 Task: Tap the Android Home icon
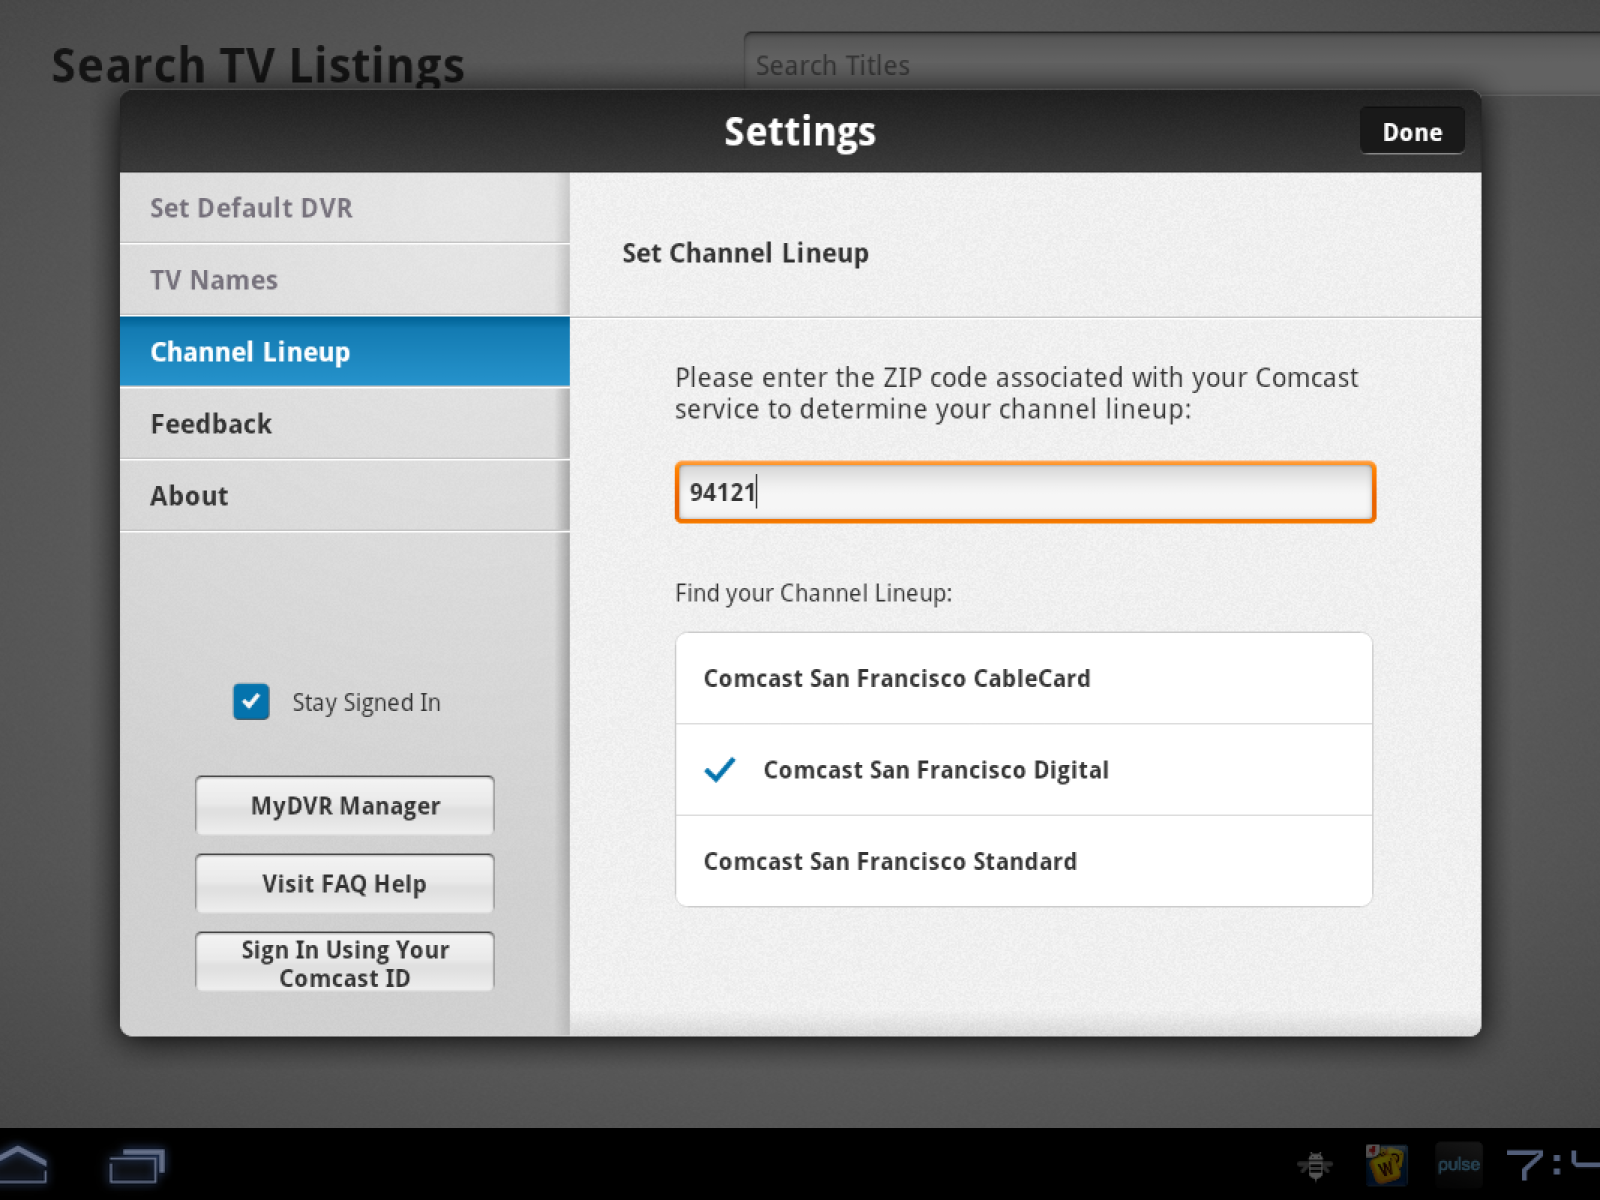click(x=22, y=1165)
